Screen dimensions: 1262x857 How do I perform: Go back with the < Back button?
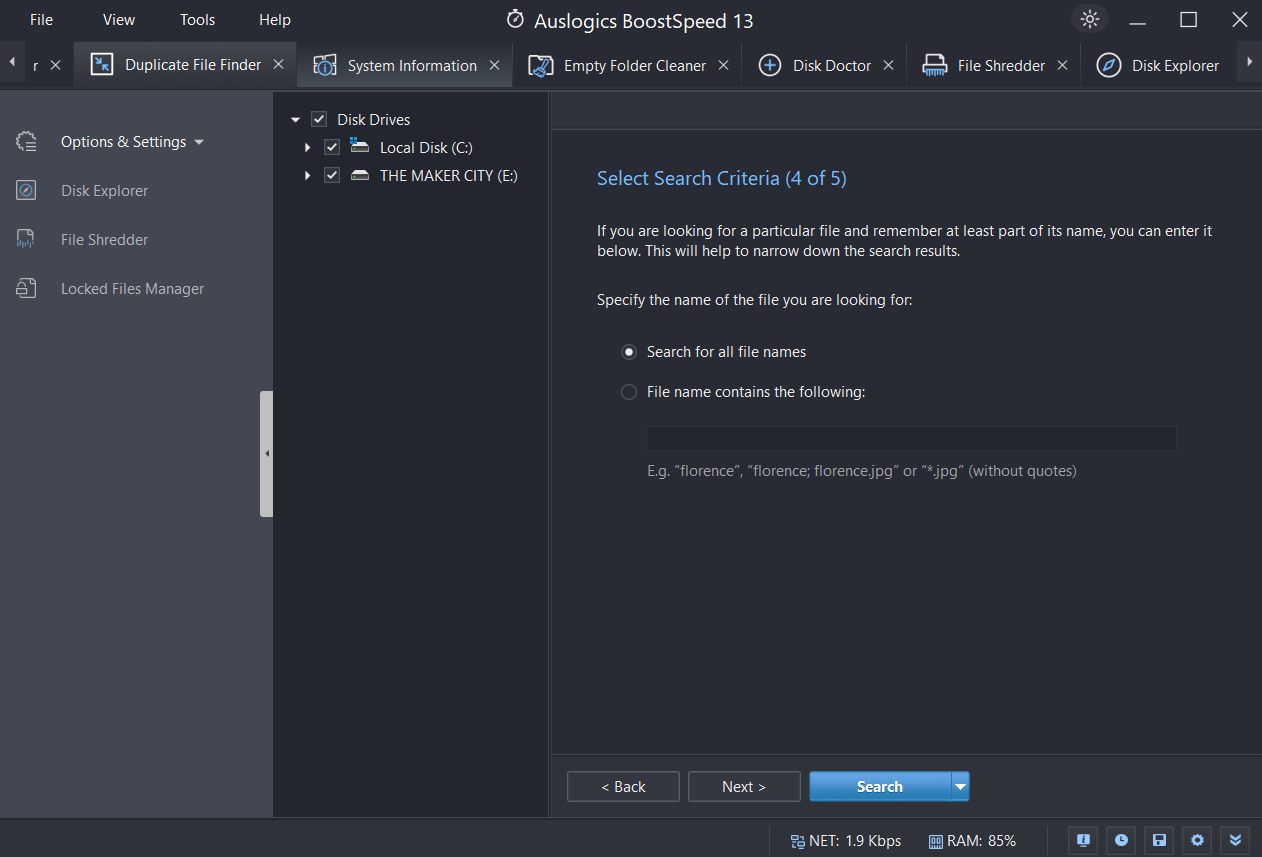[623, 787]
